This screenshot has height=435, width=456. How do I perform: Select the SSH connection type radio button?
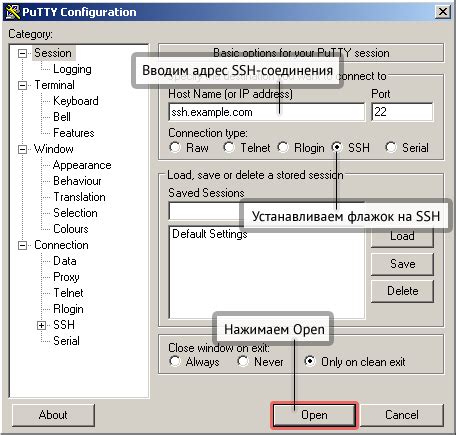[x=337, y=147]
